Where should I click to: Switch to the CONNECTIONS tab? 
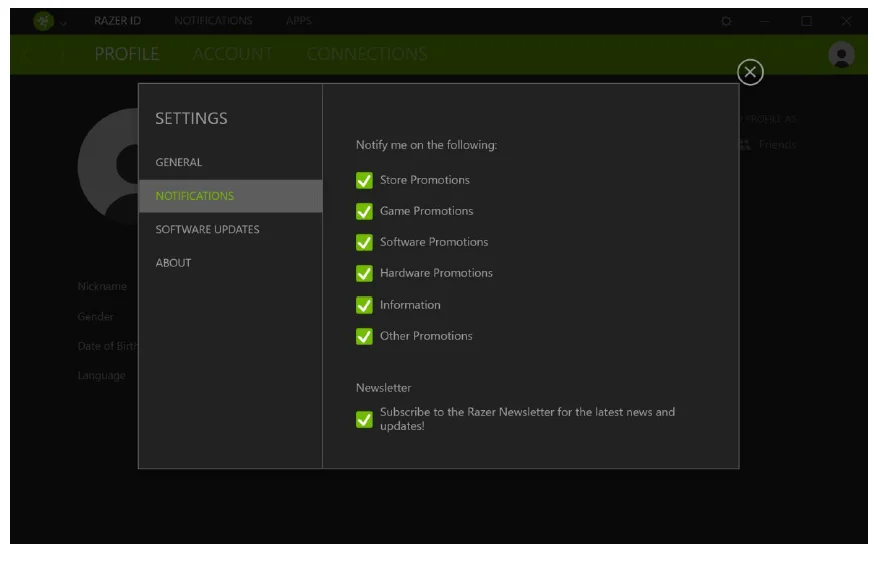[367, 54]
